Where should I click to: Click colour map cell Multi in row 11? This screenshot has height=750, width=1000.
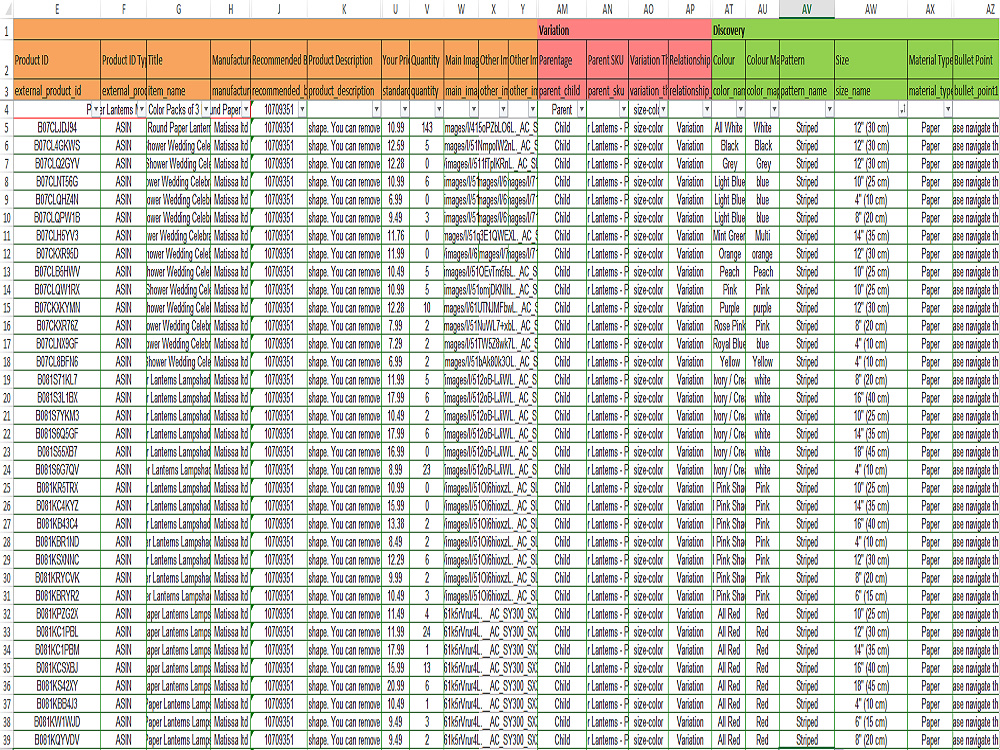762,236
